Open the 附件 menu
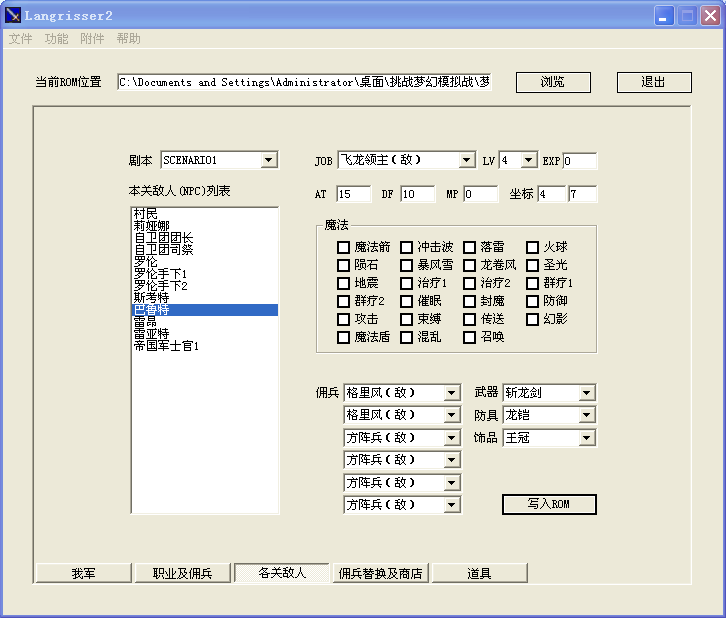Image resolution: width=726 pixels, height=618 pixels. click(x=92, y=38)
